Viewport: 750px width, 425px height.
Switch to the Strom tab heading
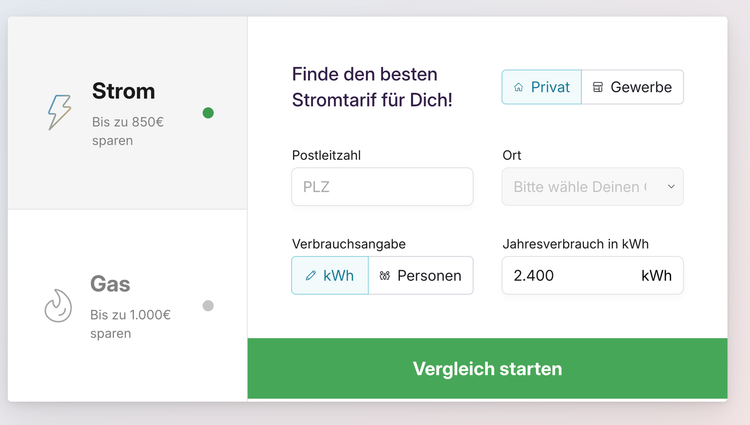[123, 91]
